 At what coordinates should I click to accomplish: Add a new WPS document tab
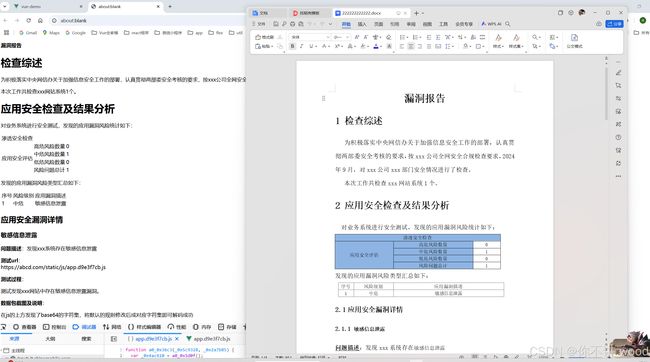click(x=417, y=13)
